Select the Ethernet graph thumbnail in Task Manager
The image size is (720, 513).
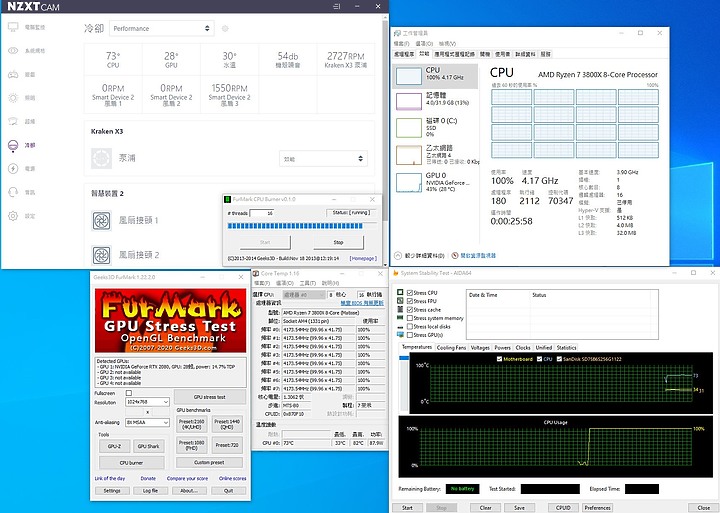click(x=409, y=155)
